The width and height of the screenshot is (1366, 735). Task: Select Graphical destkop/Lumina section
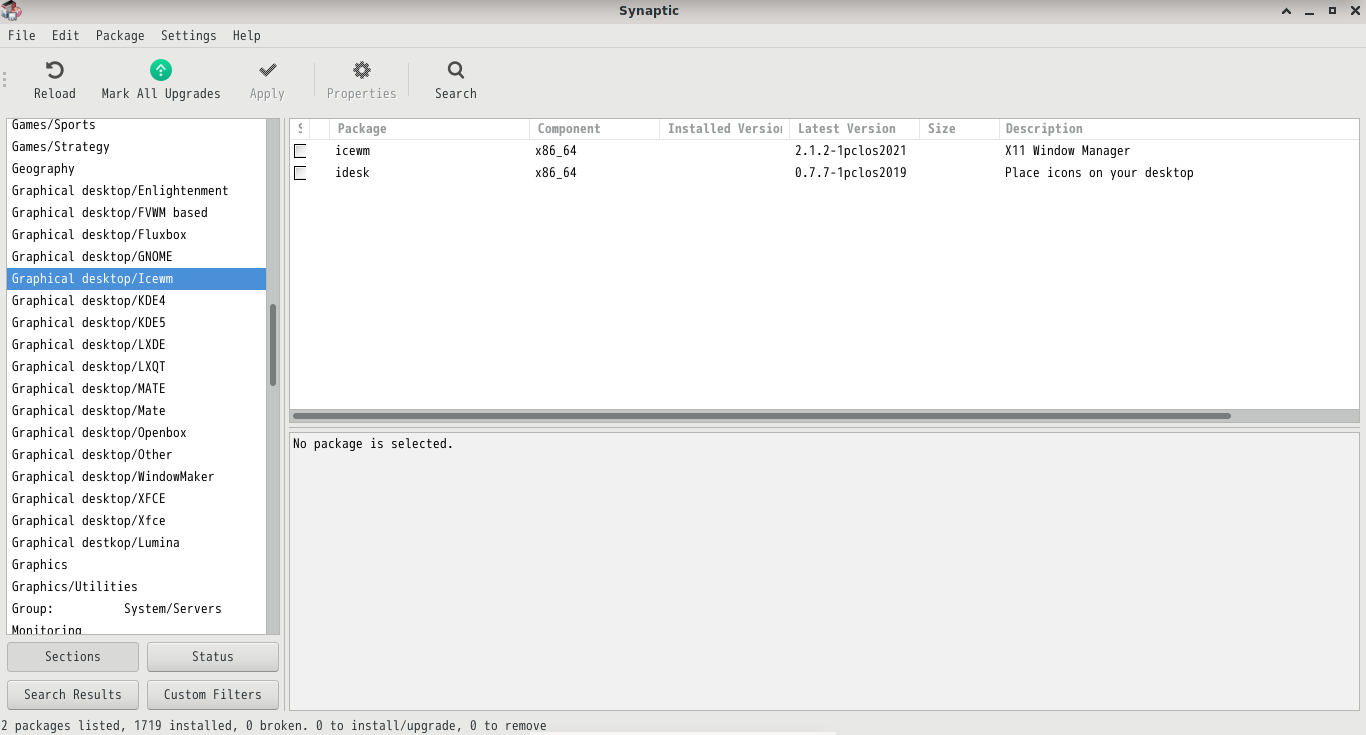[136, 543]
